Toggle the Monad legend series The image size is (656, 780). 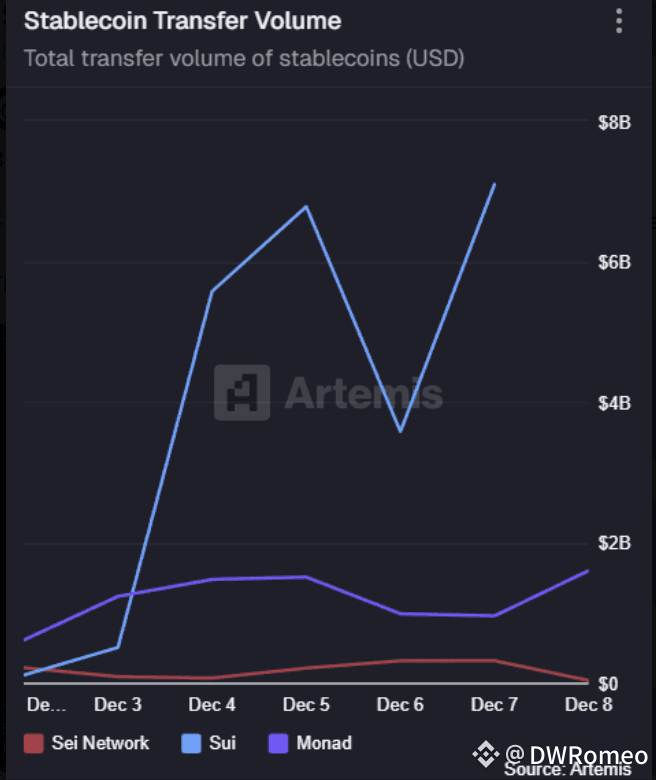coord(324,743)
